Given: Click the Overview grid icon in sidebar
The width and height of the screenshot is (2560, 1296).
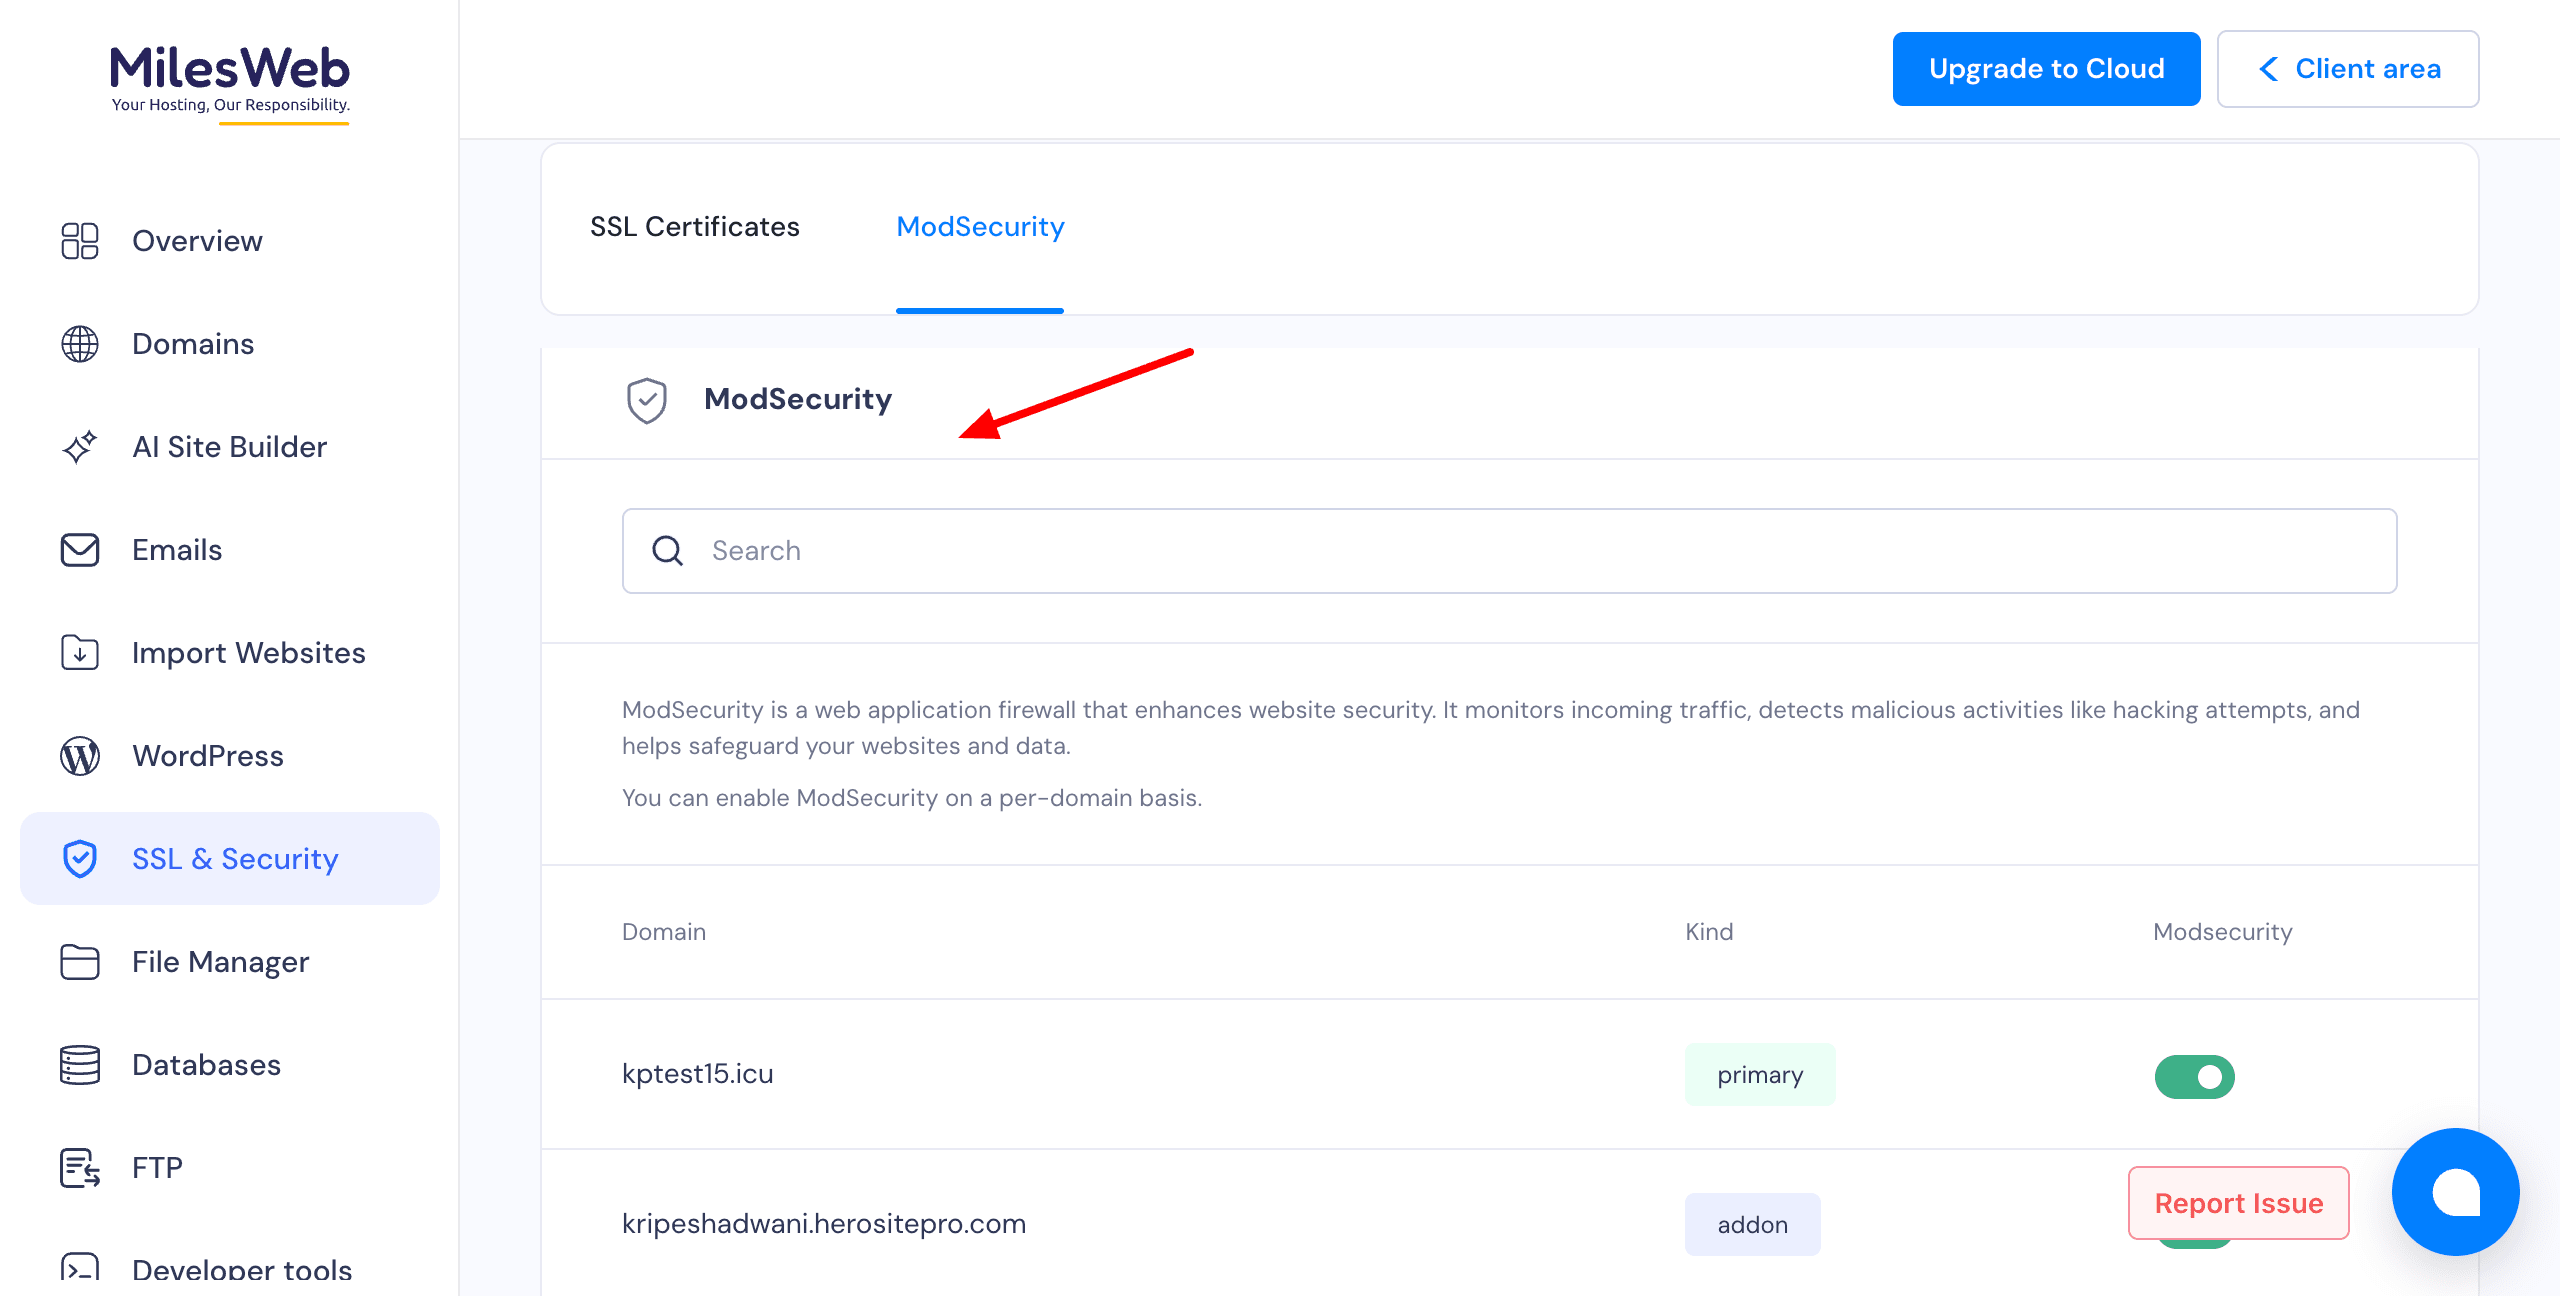Looking at the screenshot, I should tap(80, 241).
